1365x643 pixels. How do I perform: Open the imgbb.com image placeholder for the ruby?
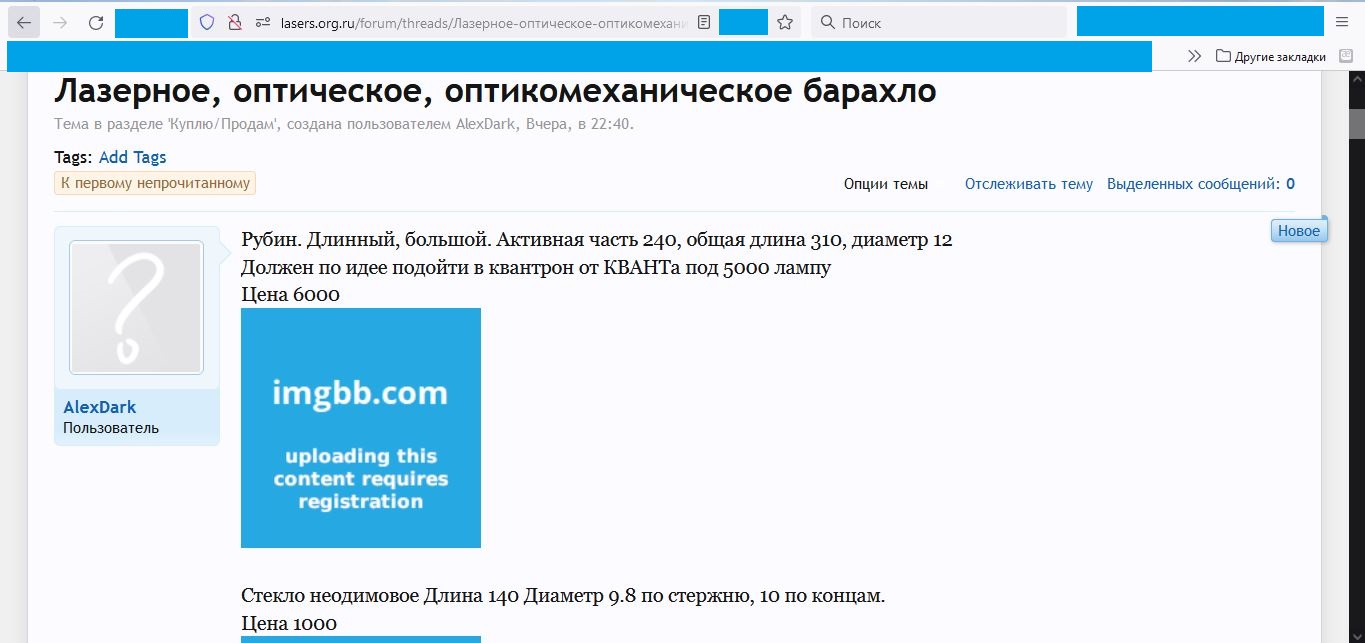pyautogui.click(x=360, y=427)
